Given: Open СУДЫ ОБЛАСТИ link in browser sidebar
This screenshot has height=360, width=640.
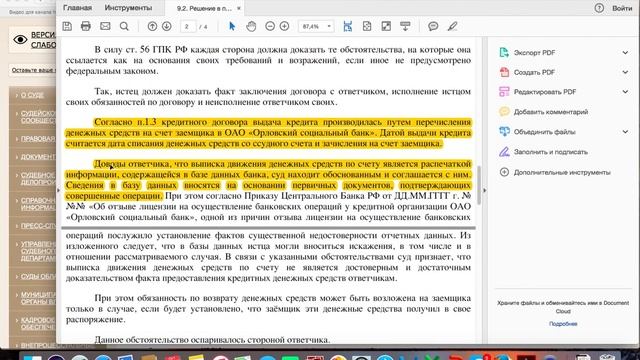Looking at the screenshot, I should [x=38, y=276].
